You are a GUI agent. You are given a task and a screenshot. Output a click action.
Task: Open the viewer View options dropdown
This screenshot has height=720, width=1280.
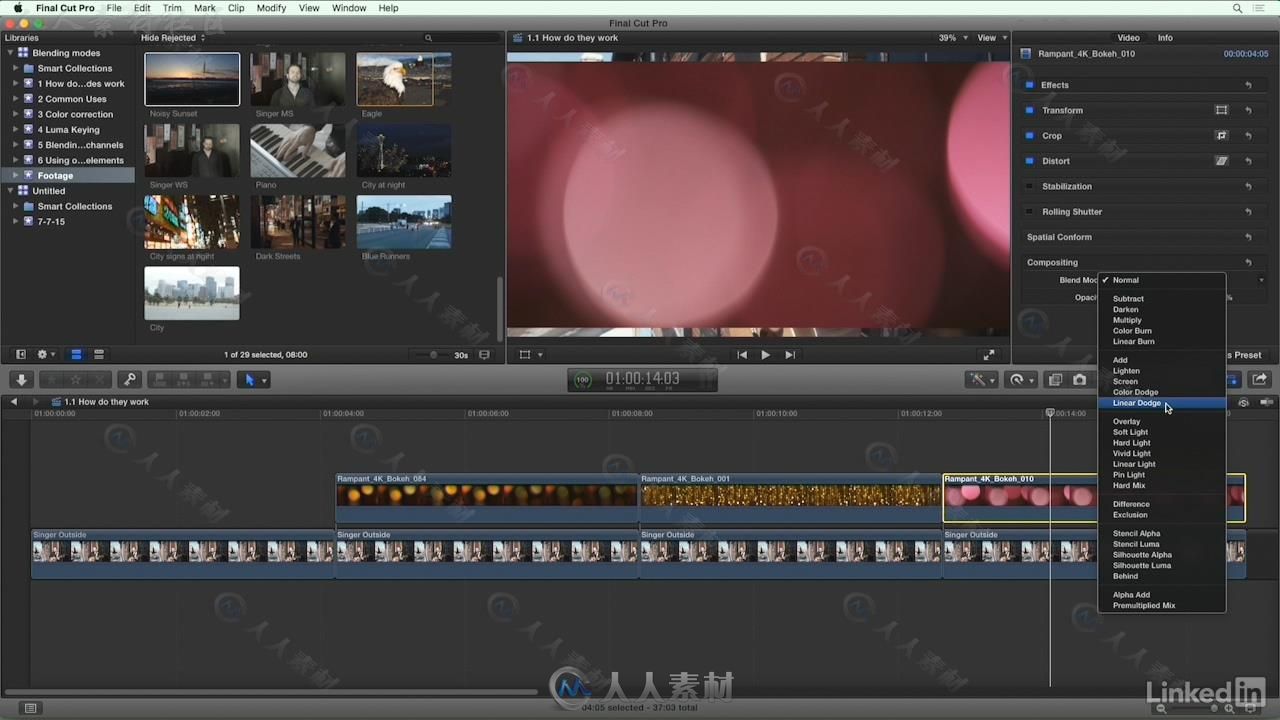coord(992,38)
